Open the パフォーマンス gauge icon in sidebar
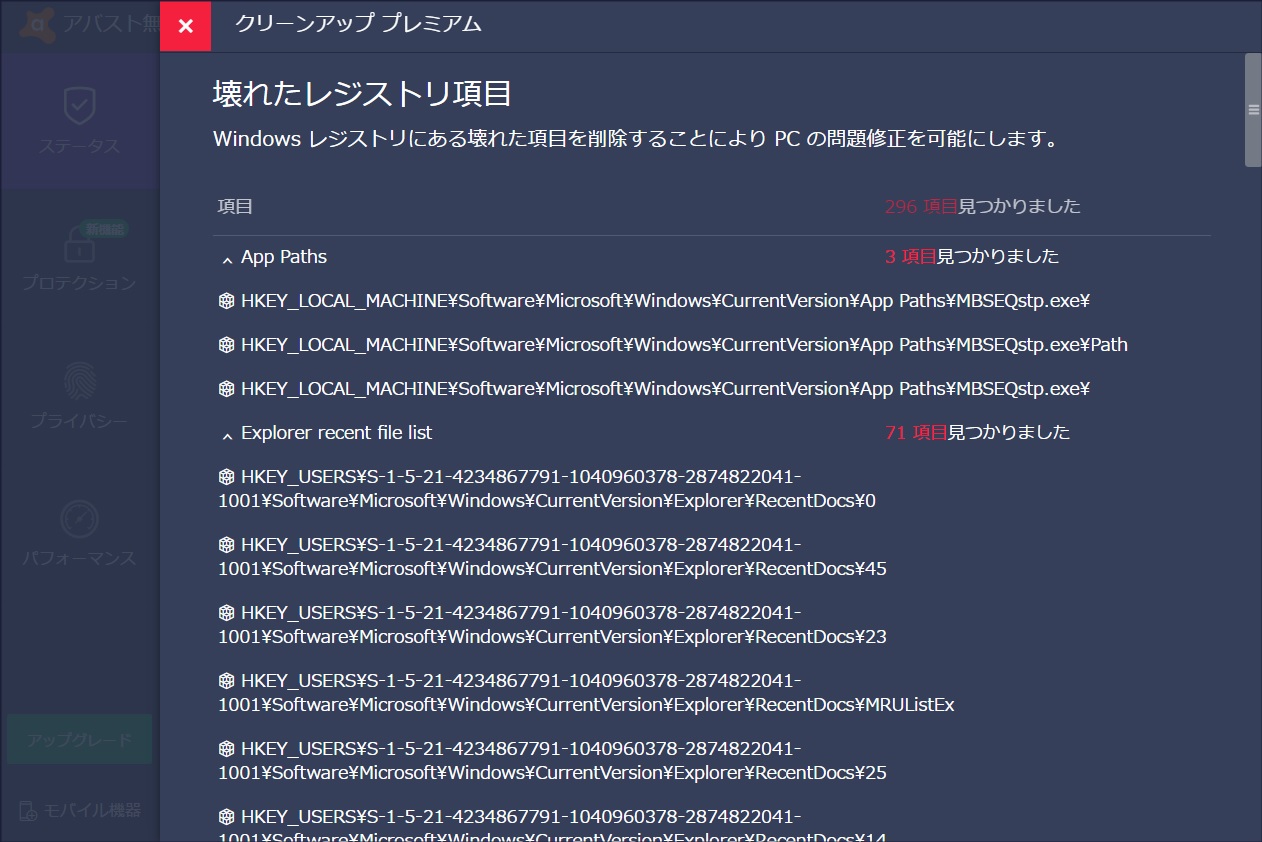1262x842 pixels. [x=79, y=519]
